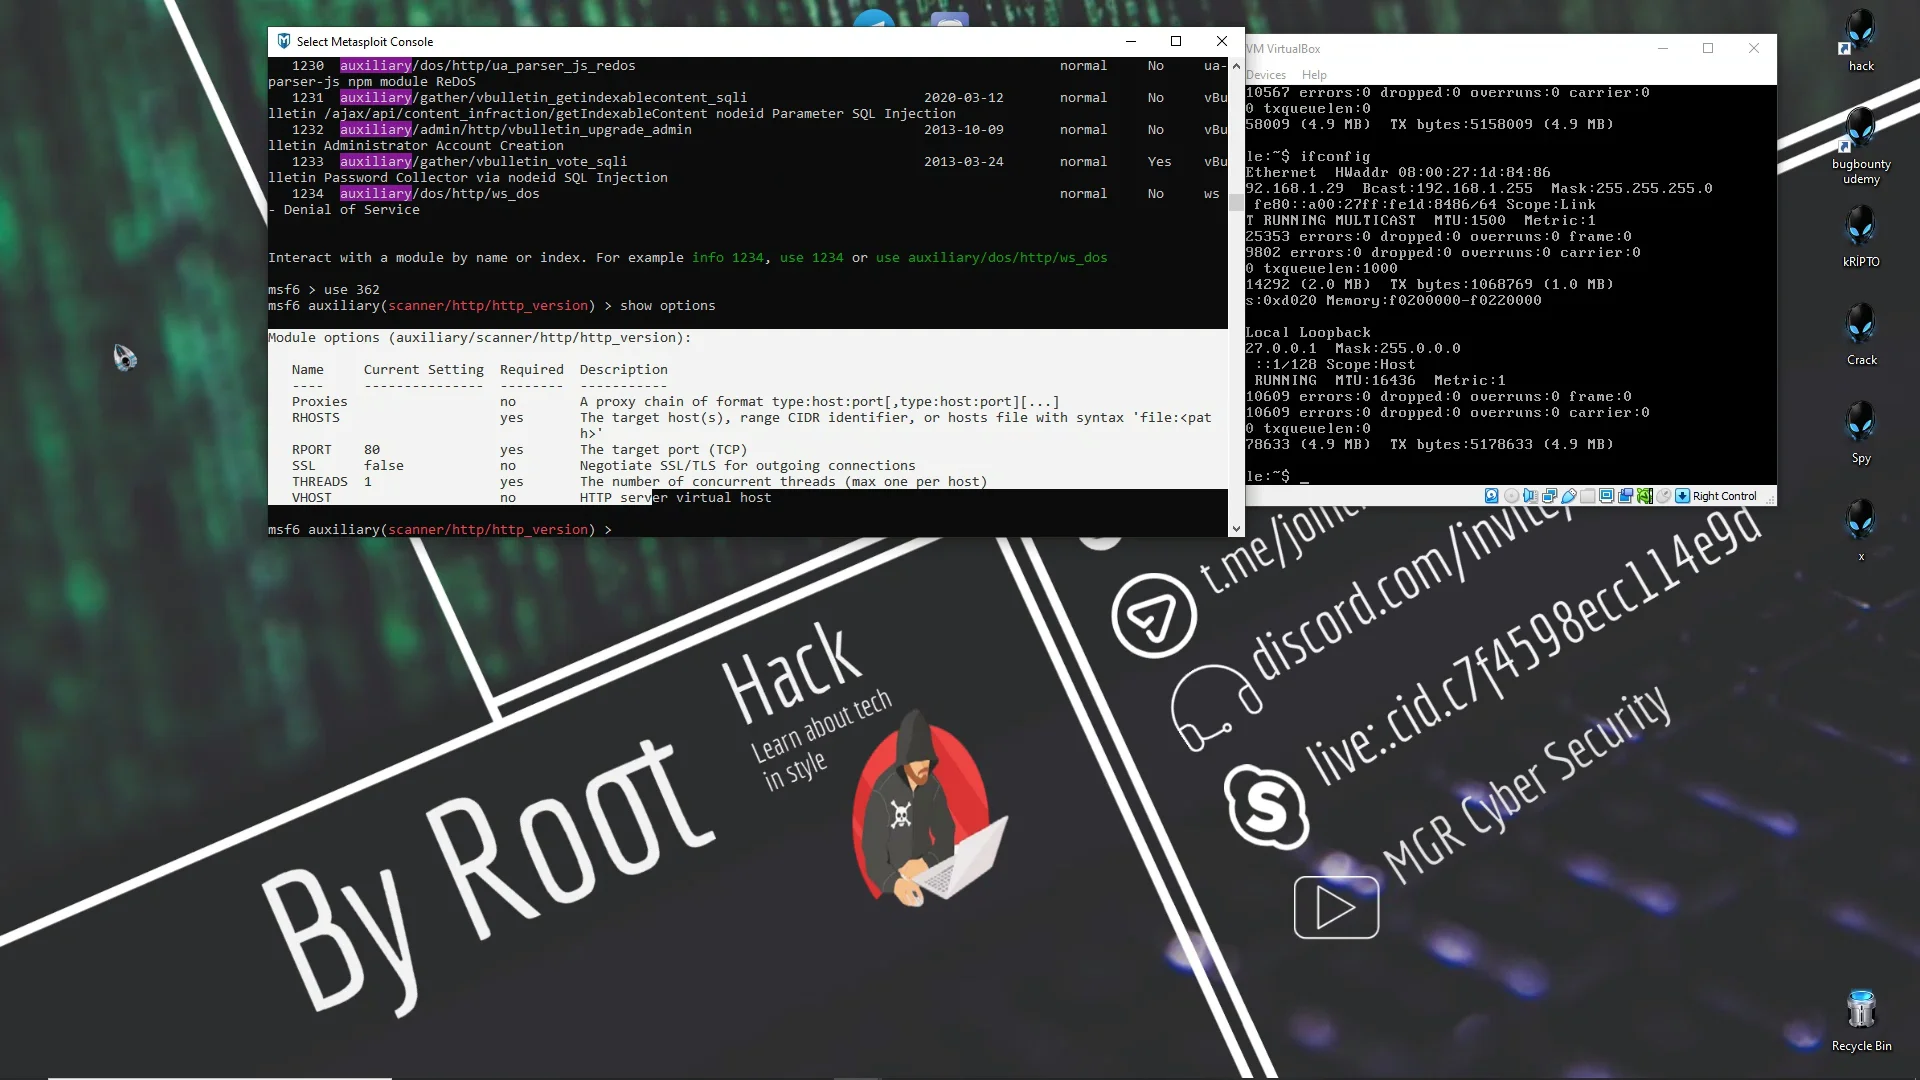Click the shared folders indicator icon

click(x=1588, y=496)
